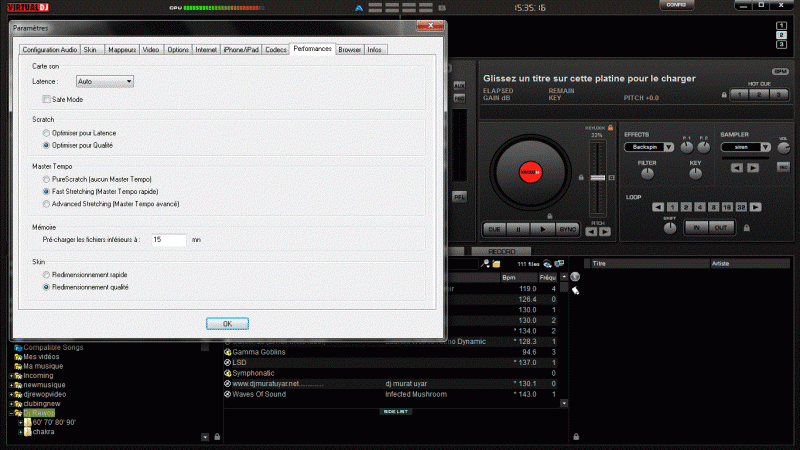
Task: Click the BPM button on deck
Action: (x=780, y=71)
